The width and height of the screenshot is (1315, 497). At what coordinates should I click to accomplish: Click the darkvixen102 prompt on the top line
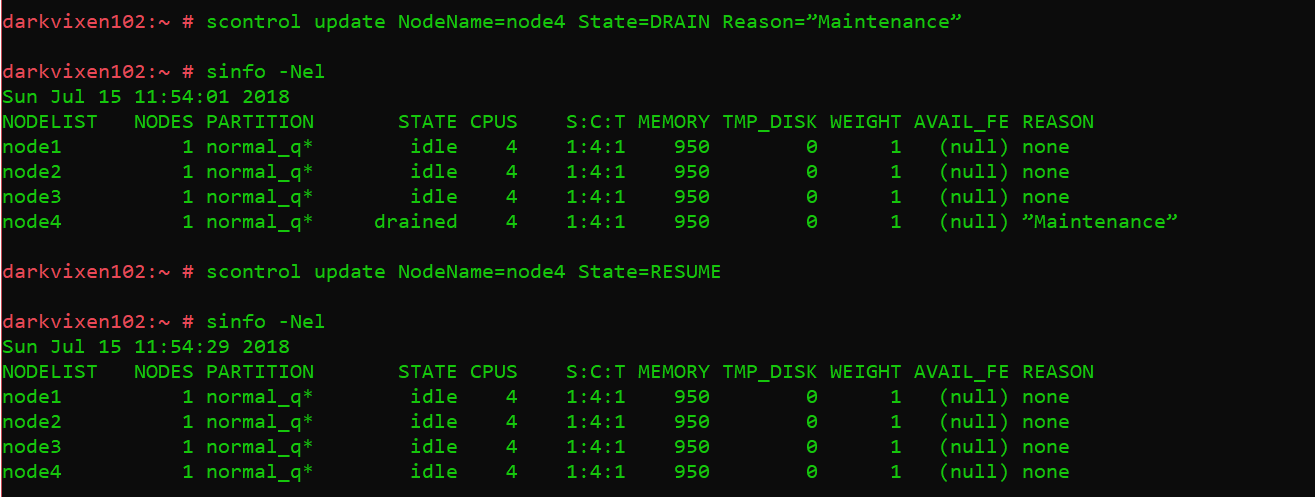tap(73, 22)
